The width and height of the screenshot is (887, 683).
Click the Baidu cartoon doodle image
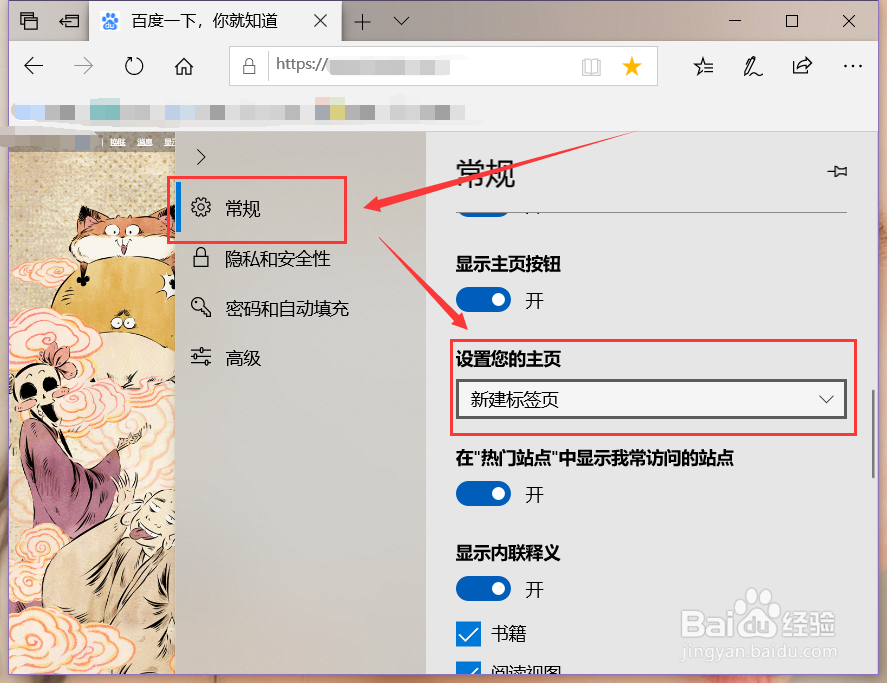[x=92, y=413]
